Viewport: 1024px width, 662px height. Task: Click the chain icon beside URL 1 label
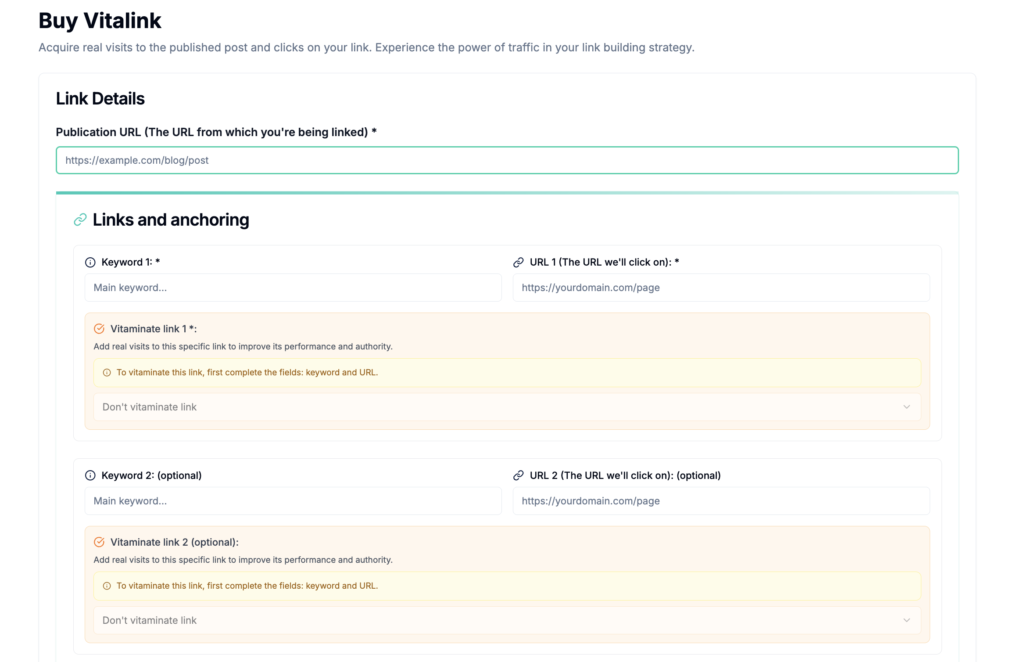tap(518, 262)
